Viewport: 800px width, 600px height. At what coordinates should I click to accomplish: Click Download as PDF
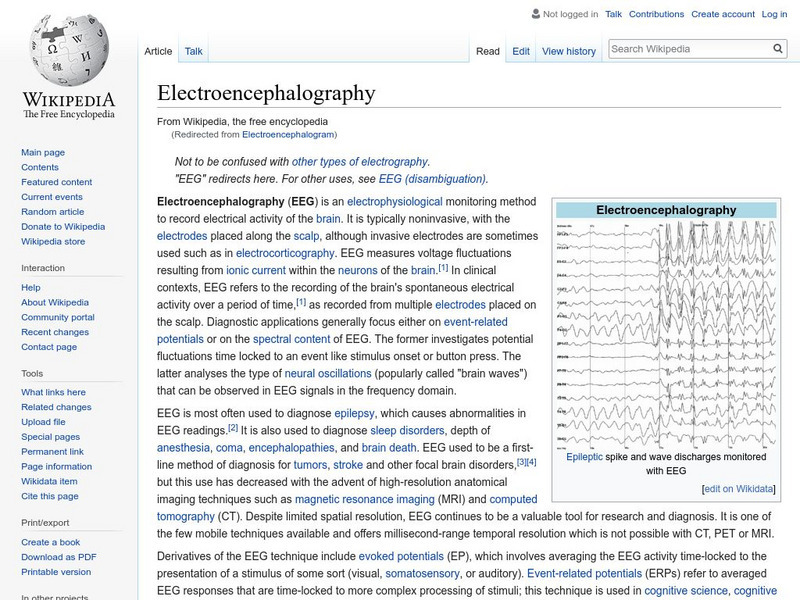[59, 557]
